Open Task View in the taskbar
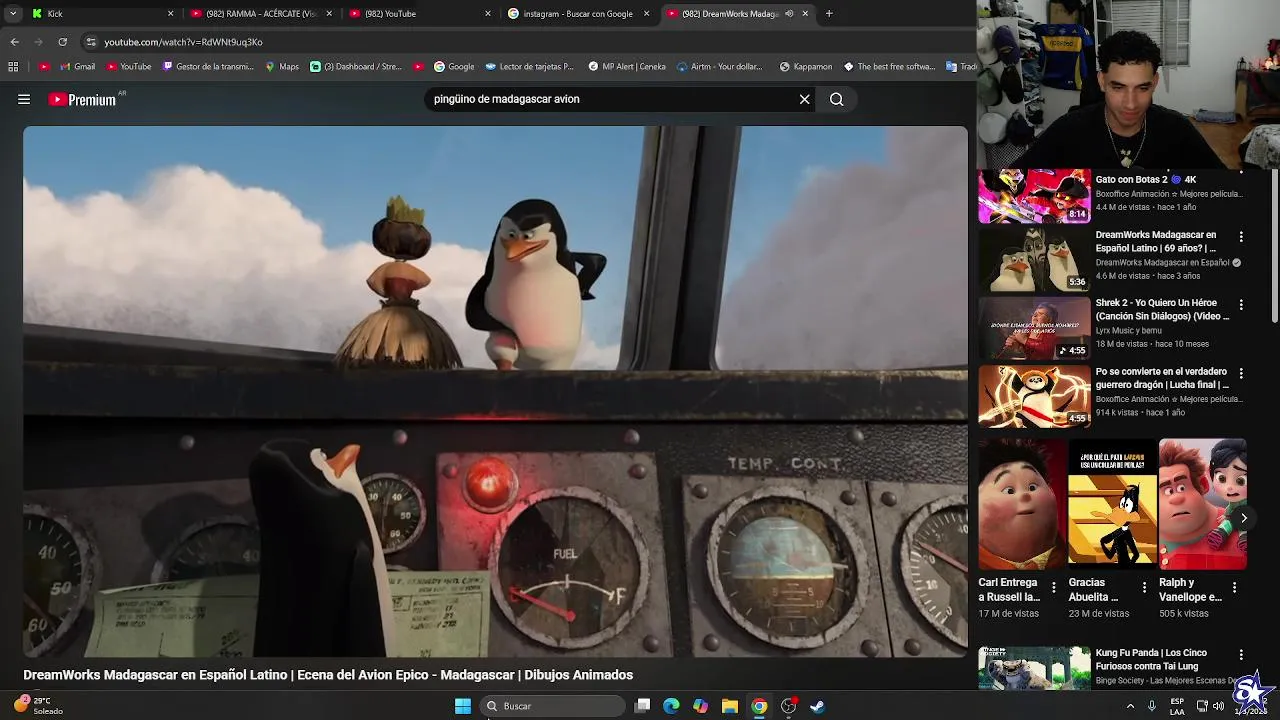 tap(642, 706)
